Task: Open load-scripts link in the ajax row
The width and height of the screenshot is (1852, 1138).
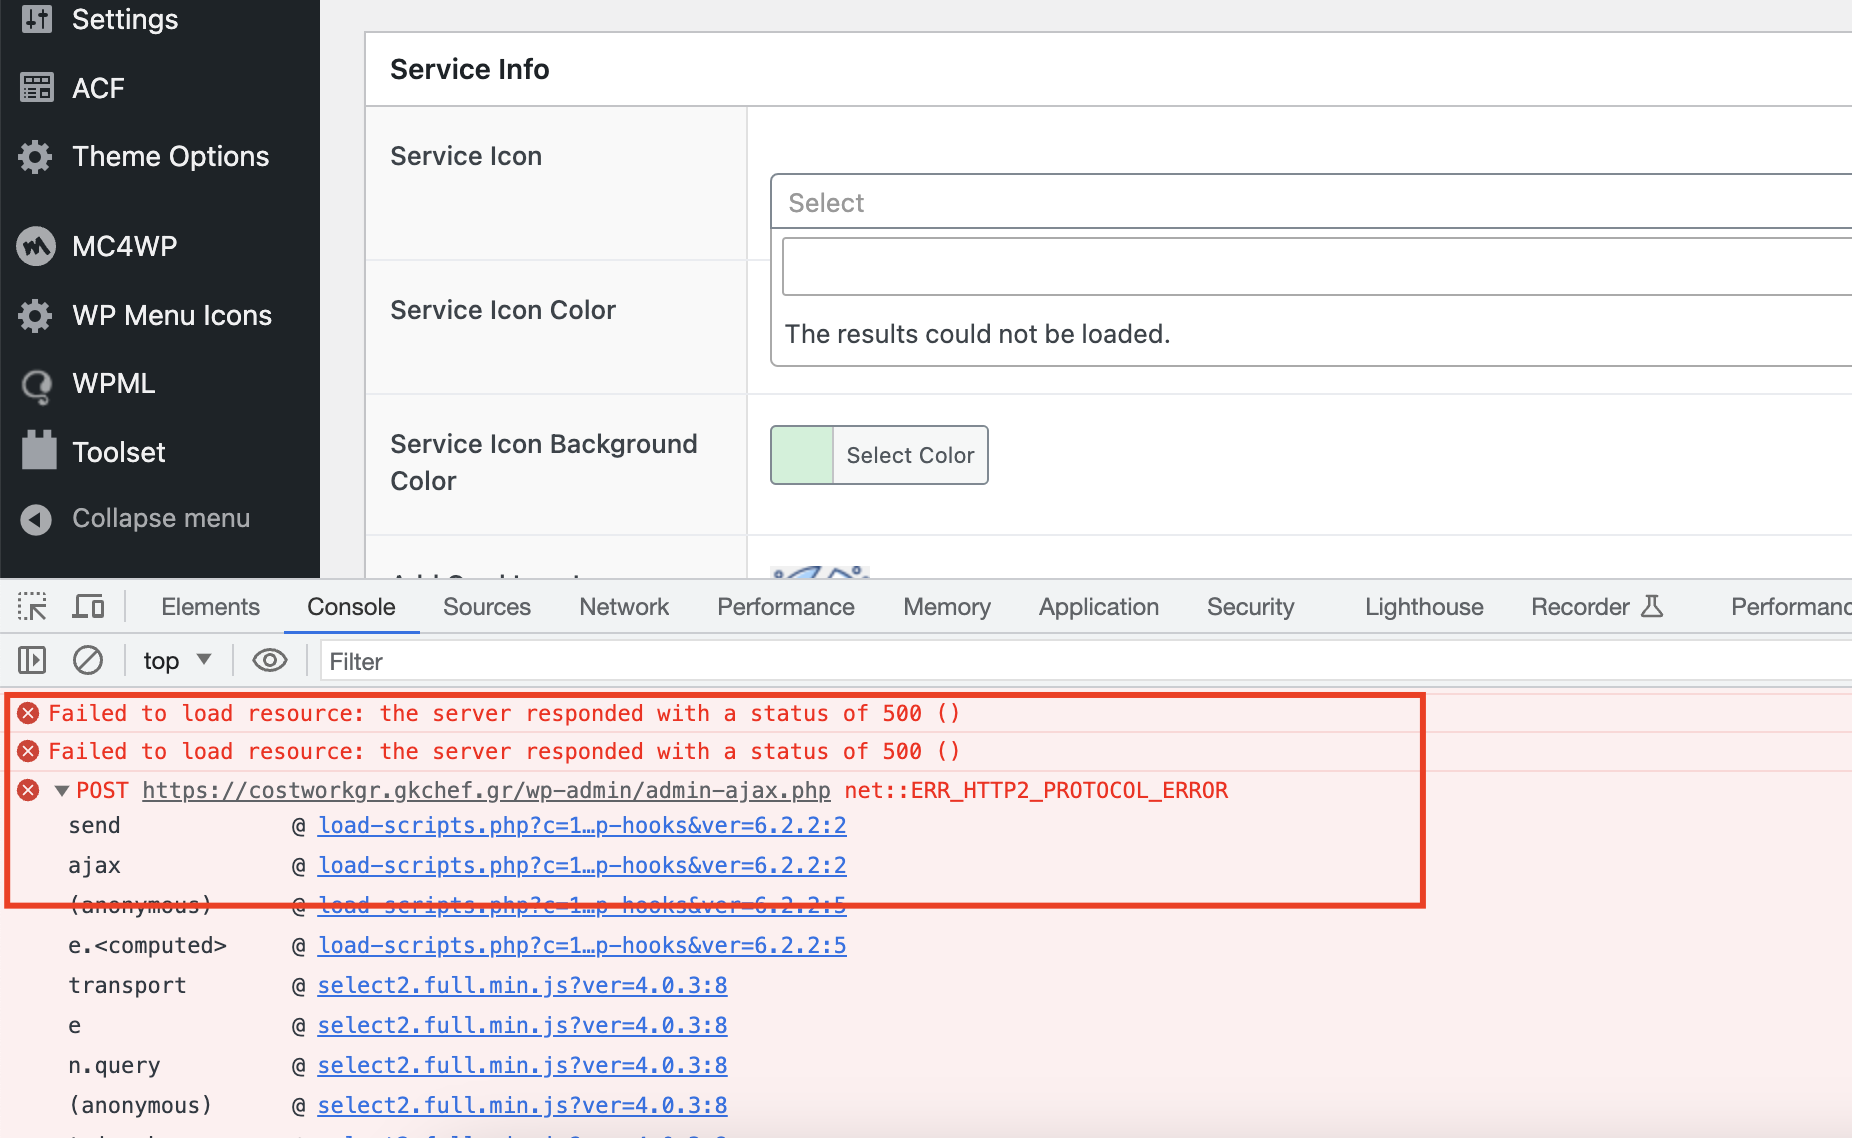Action: [582, 865]
